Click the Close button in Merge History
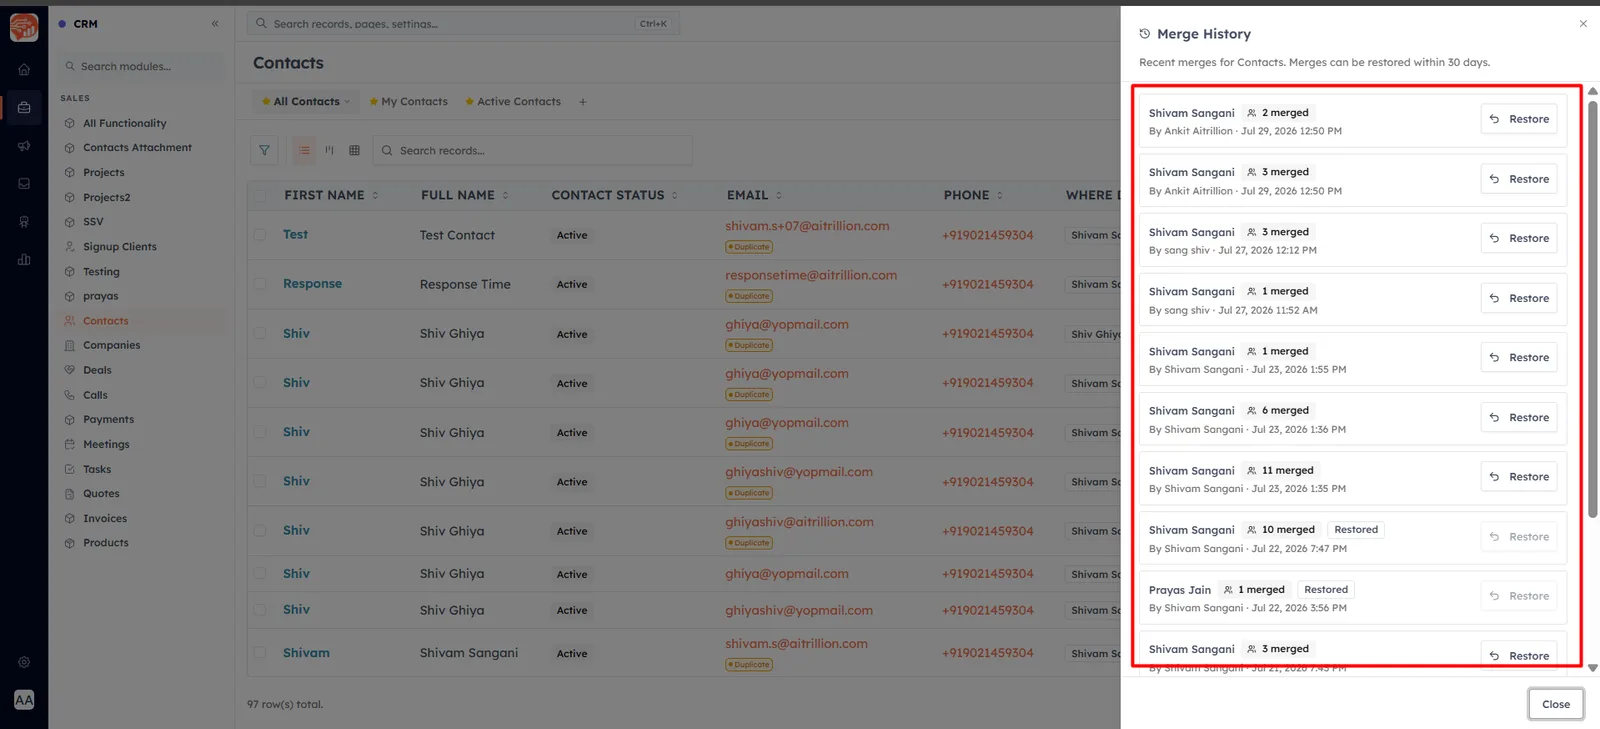This screenshot has width=1600, height=729. point(1555,704)
